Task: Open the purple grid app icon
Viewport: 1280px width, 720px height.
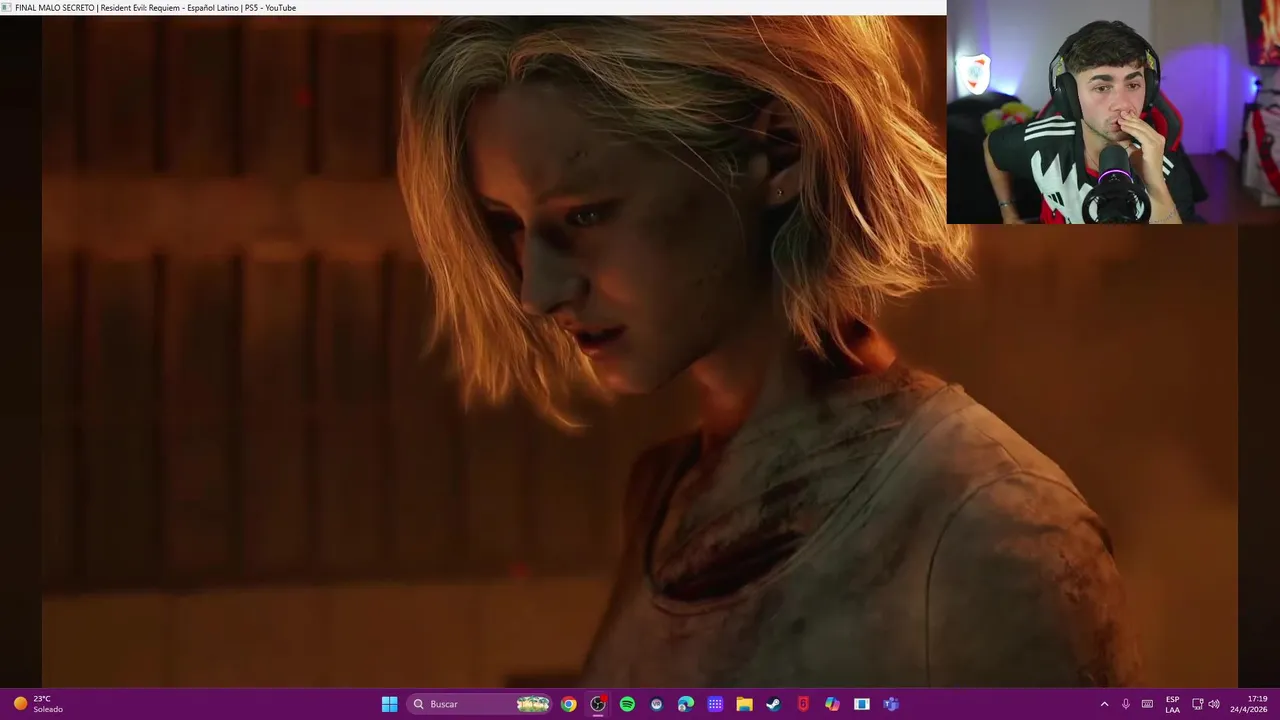Action: (x=715, y=704)
